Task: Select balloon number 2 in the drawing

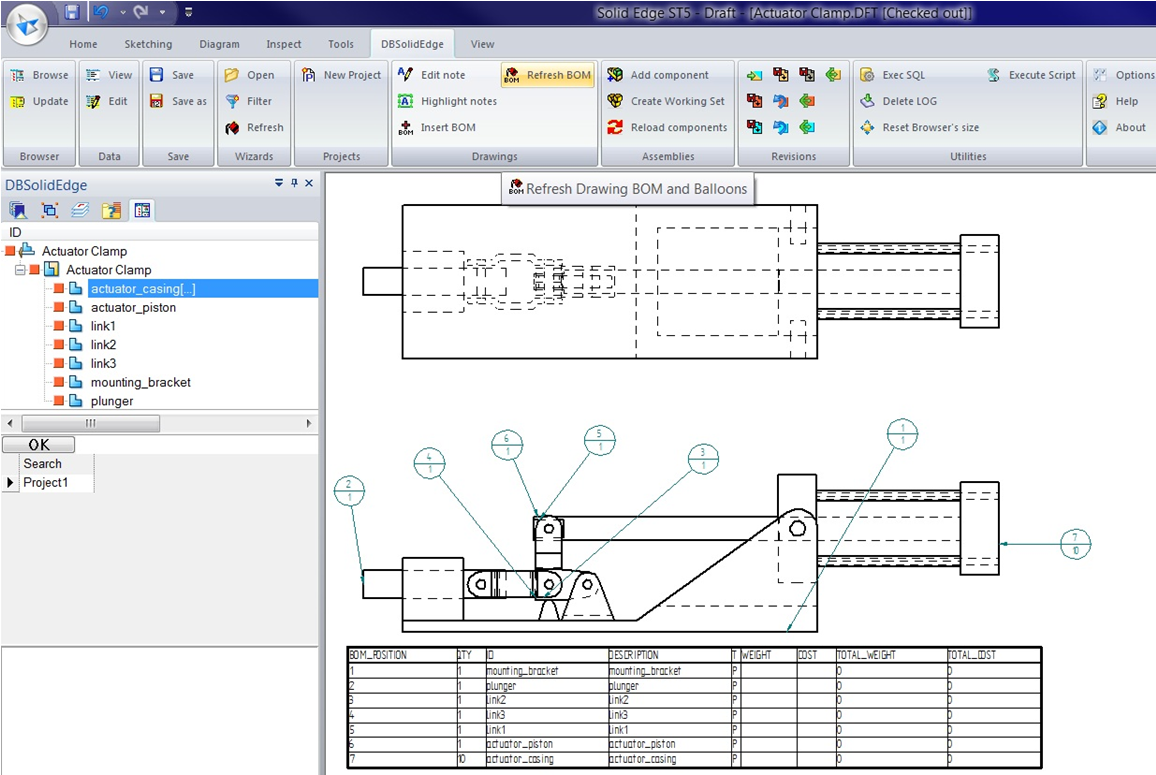Action: (x=349, y=490)
